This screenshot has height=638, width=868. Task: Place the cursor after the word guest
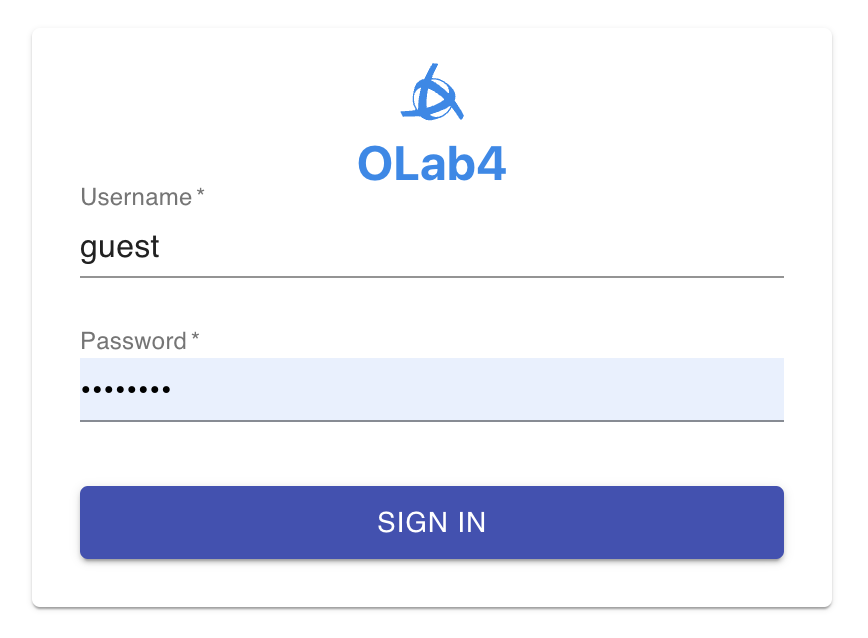161,246
